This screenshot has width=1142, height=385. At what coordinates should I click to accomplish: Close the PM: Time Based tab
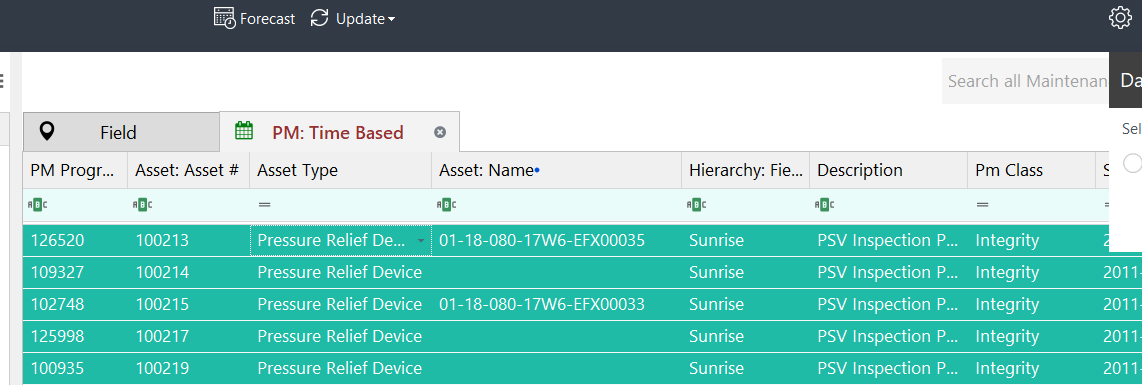click(440, 132)
